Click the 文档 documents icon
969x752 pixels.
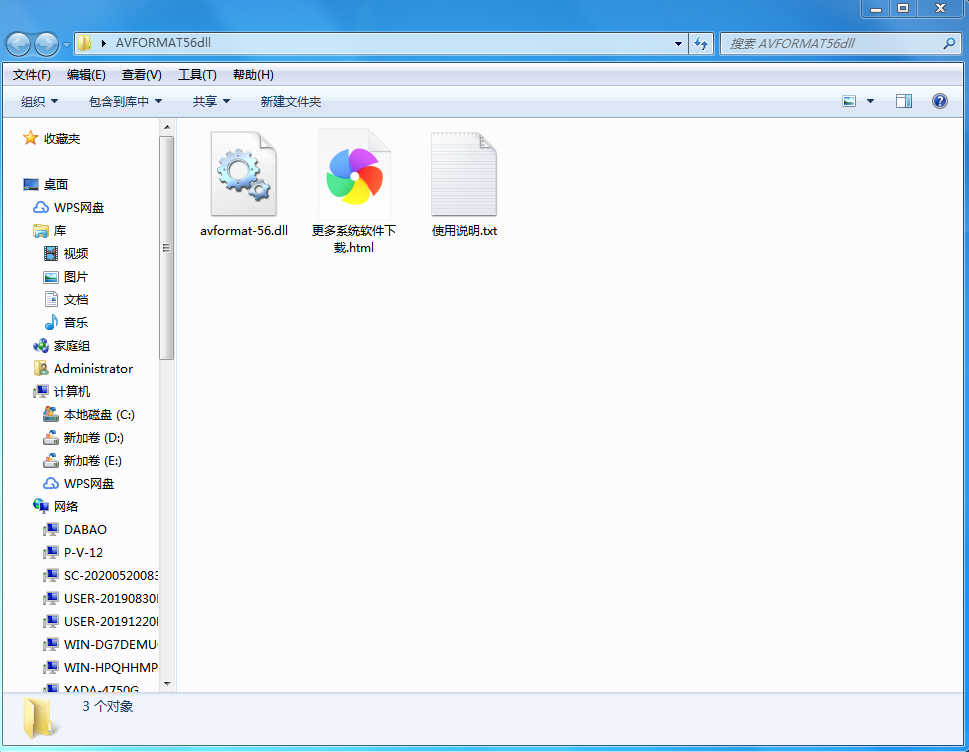51,299
